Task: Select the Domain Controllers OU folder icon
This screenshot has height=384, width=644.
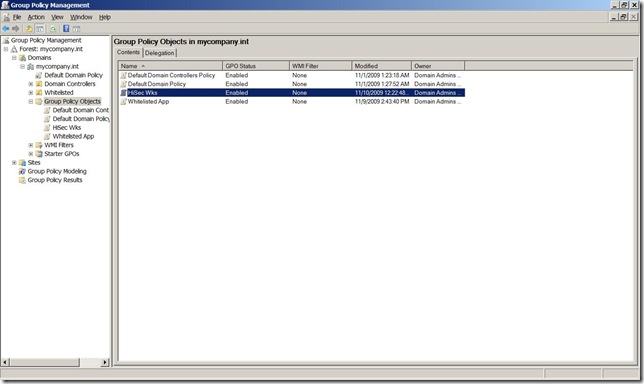Action: click(x=39, y=84)
